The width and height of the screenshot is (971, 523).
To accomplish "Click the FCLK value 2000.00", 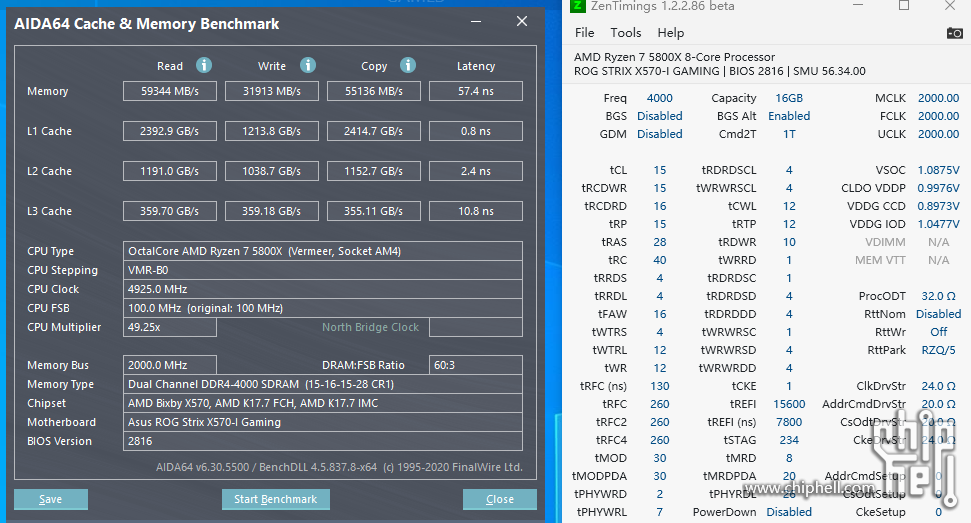I will (938, 116).
